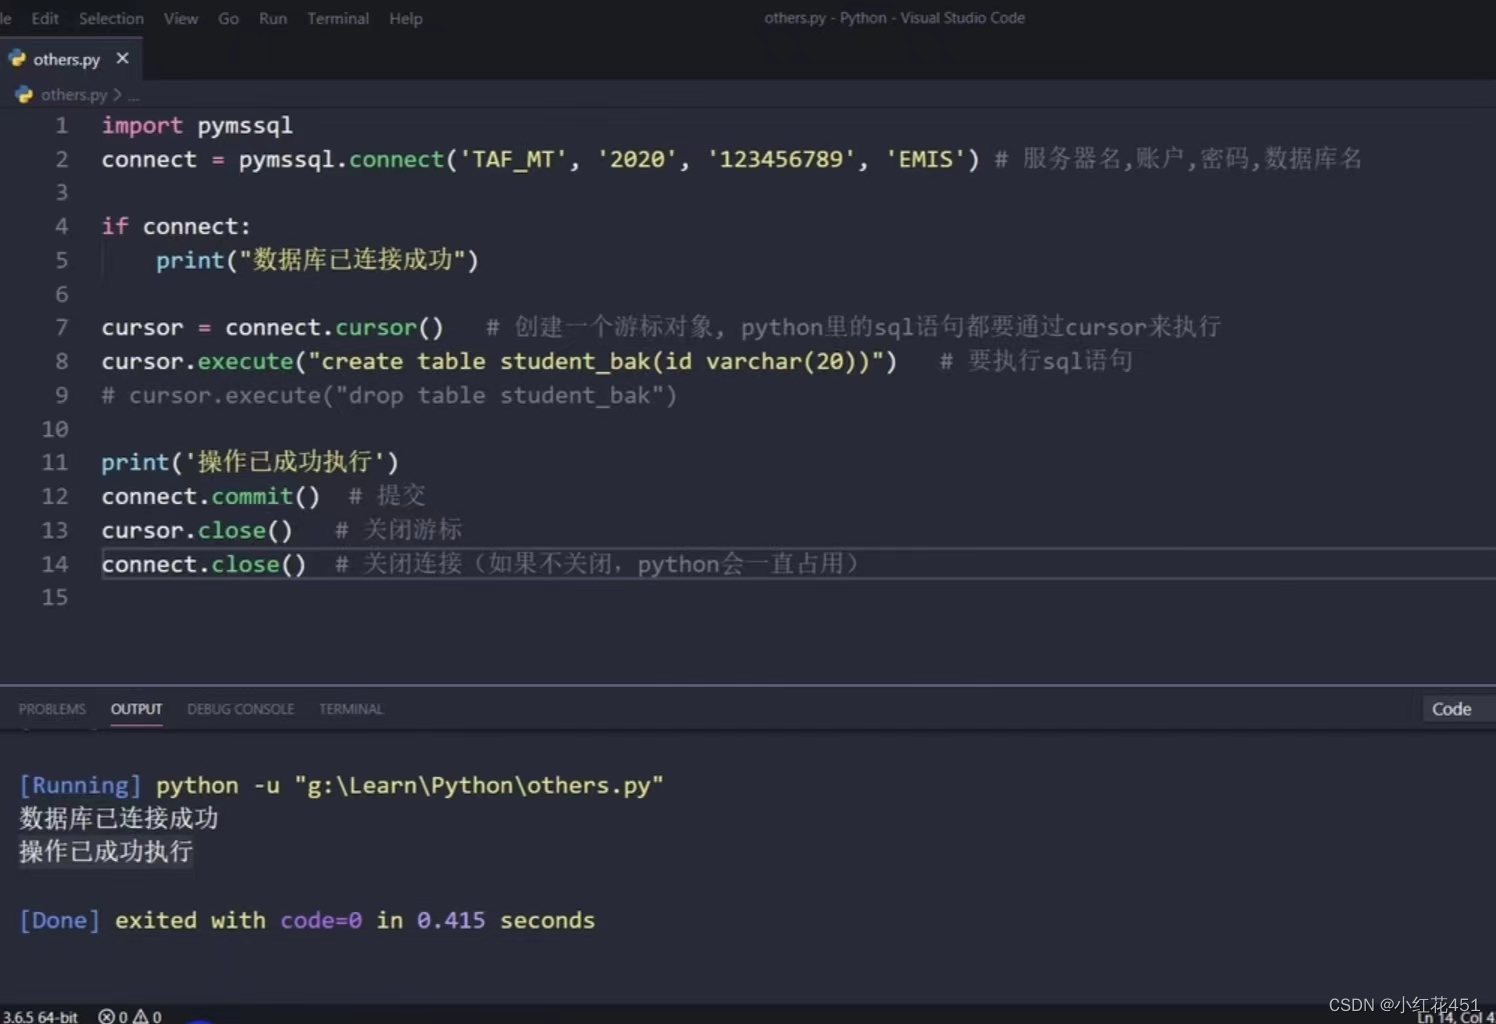This screenshot has width=1496, height=1024.
Task: Switch to the TERMINAL panel tab
Action: click(351, 709)
